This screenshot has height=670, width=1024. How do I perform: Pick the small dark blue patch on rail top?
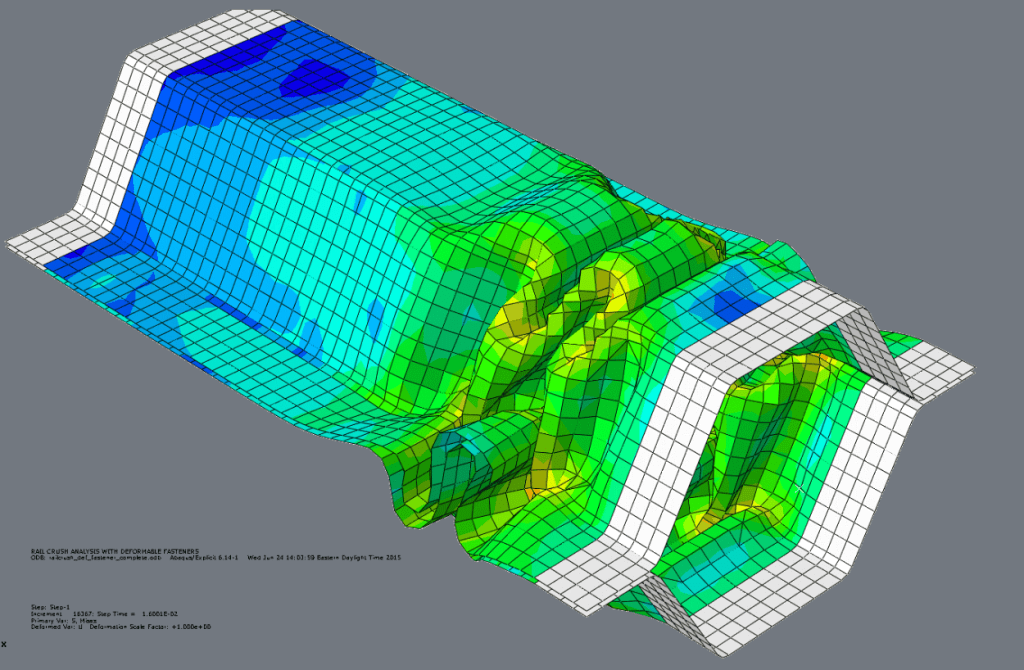(312, 76)
